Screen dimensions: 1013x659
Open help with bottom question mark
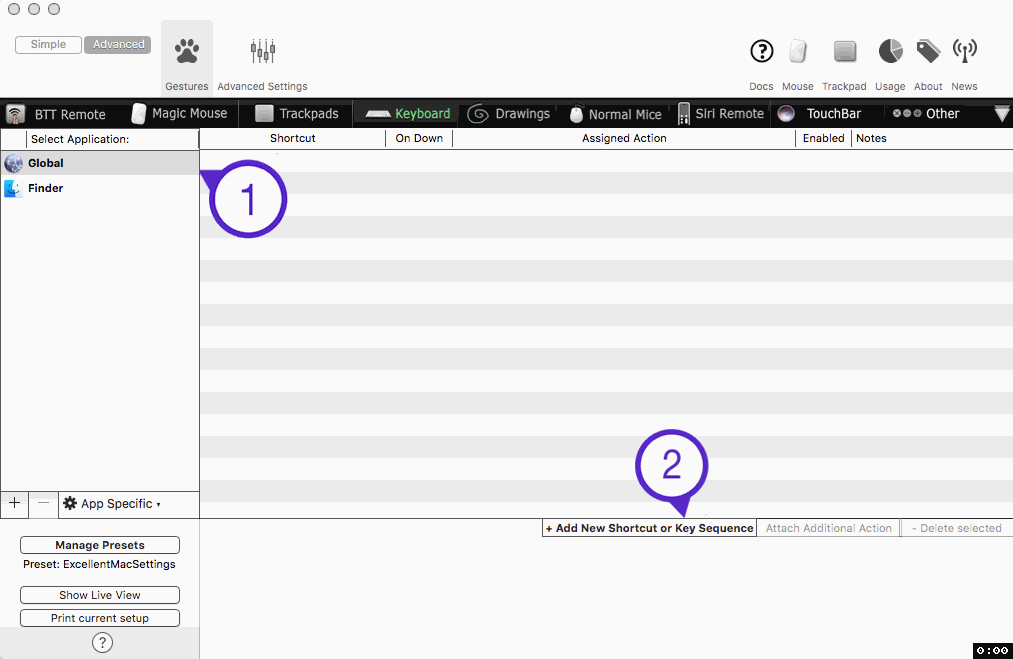[x=102, y=642]
